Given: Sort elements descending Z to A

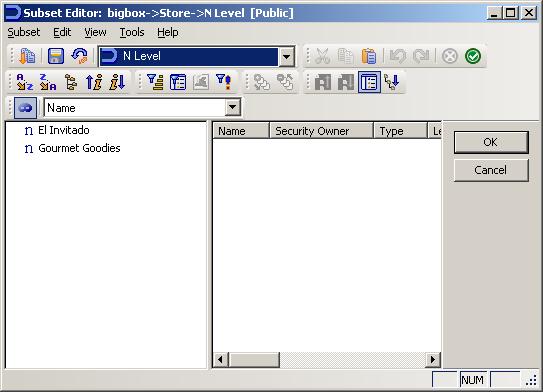Looking at the screenshot, I should pyautogui.click(x=48, y=82).
